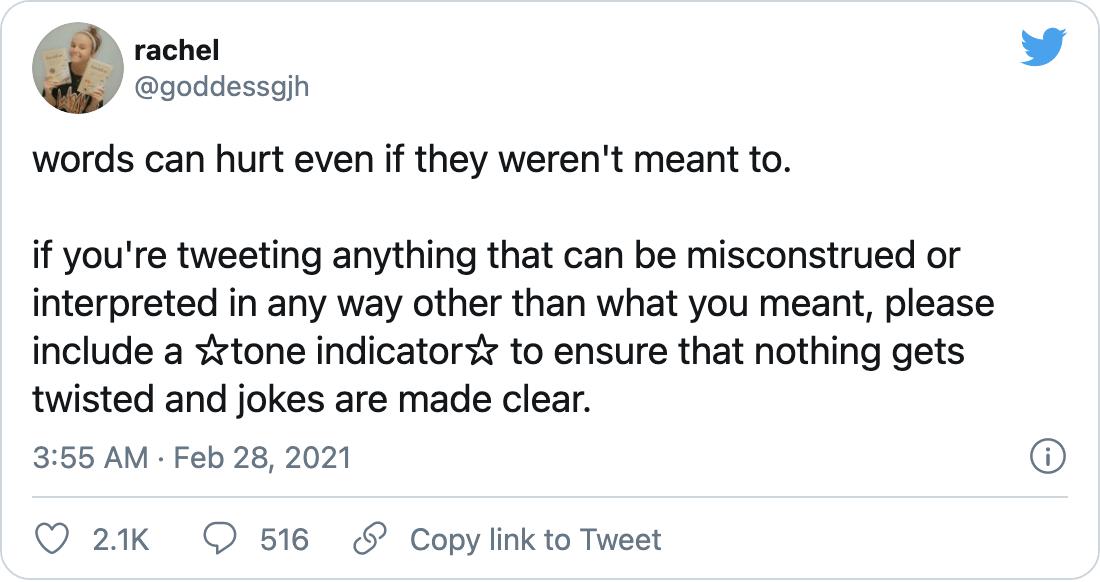Viewport: 1100px width, 582px height.
Task: Like the tweet with the heart icon
Action: (52, 539)
